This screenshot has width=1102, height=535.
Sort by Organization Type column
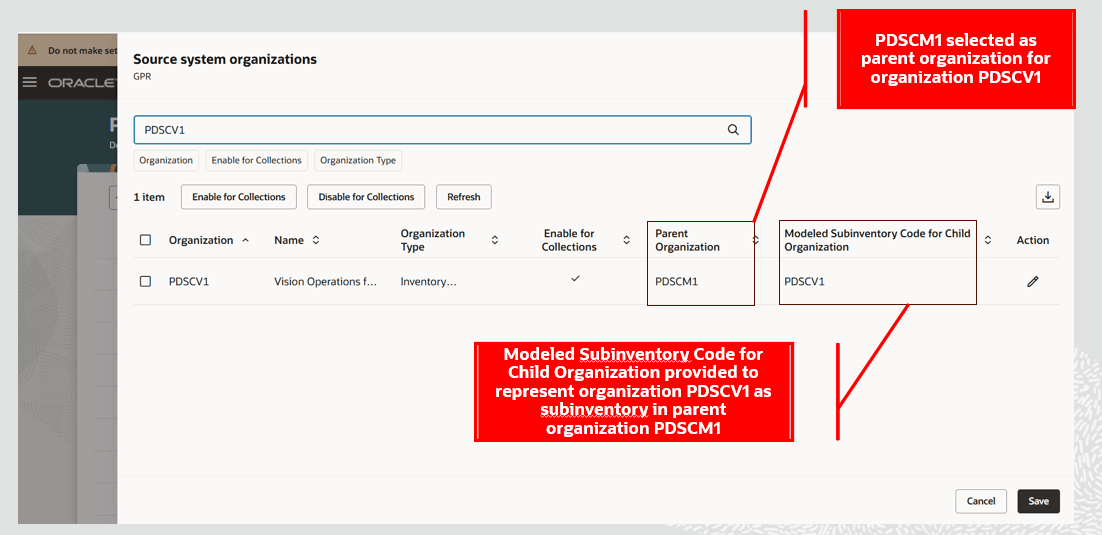coord(495,240)
